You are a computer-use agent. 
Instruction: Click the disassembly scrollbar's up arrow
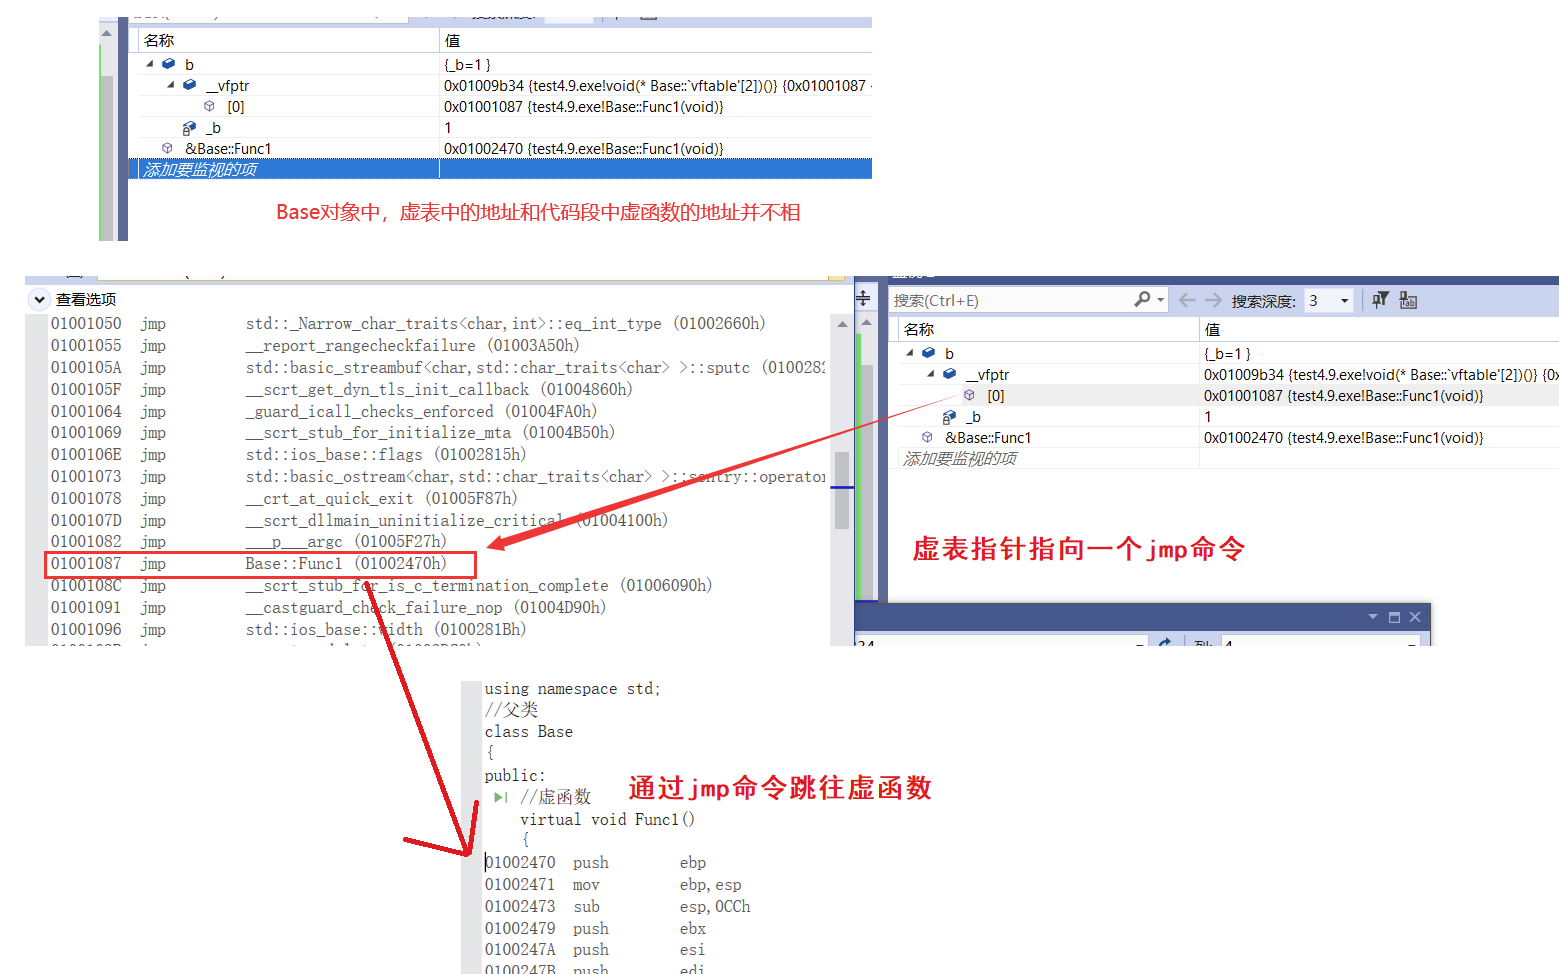point(842,324)
